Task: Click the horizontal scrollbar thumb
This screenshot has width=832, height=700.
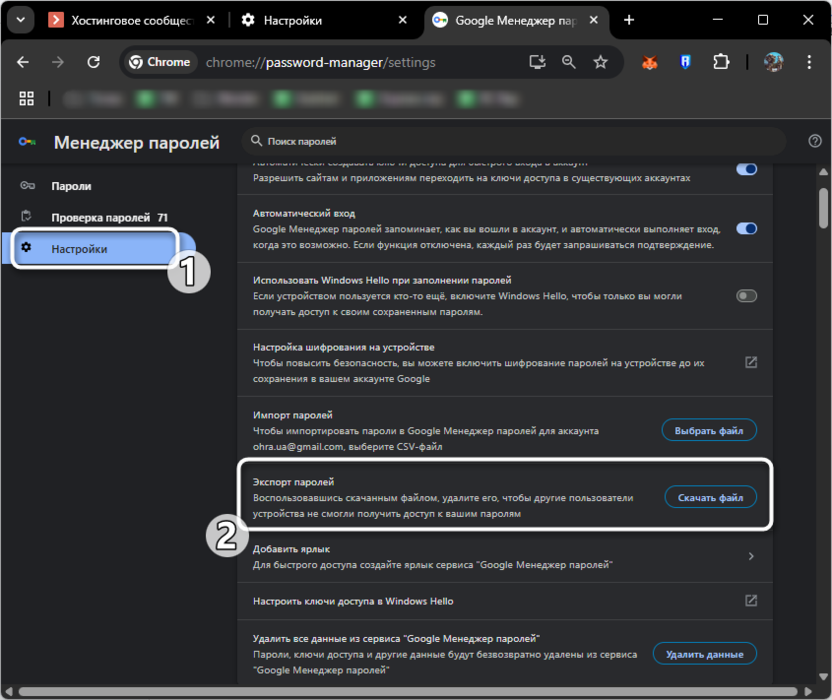Action: pyautogui.click(x=408, y=692)
